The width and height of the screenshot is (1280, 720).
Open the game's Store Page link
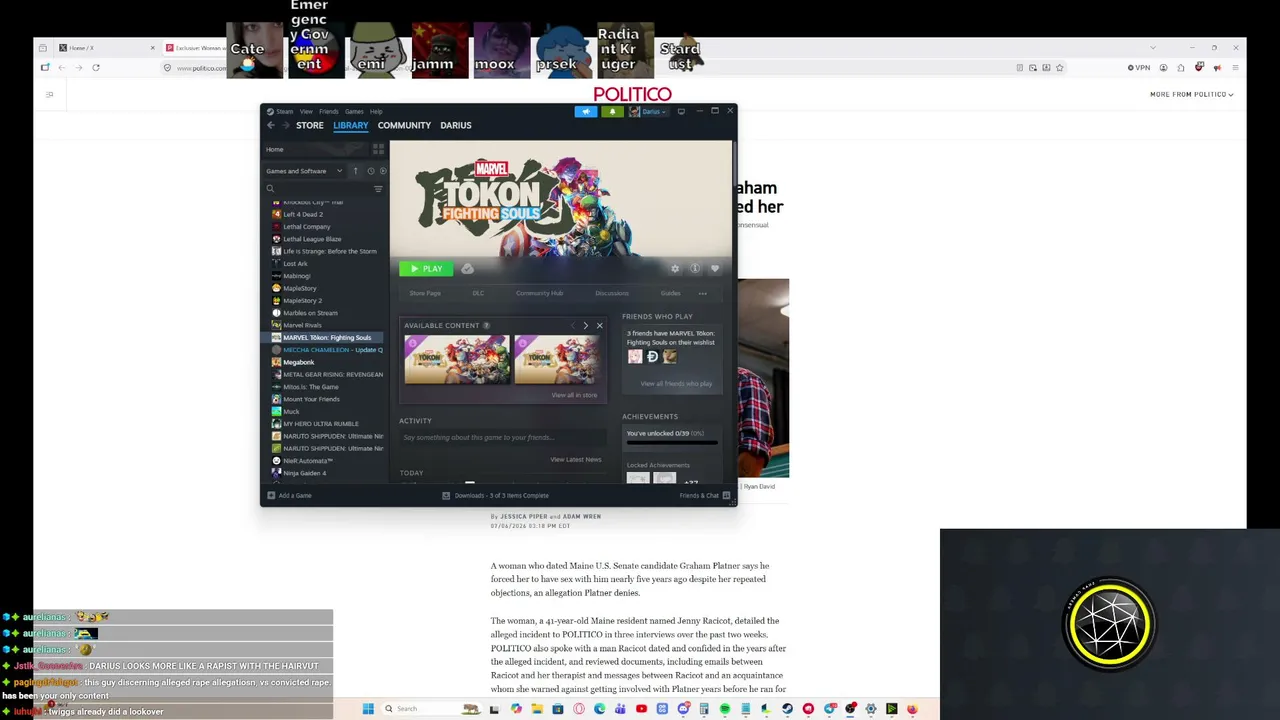point(425,293)
